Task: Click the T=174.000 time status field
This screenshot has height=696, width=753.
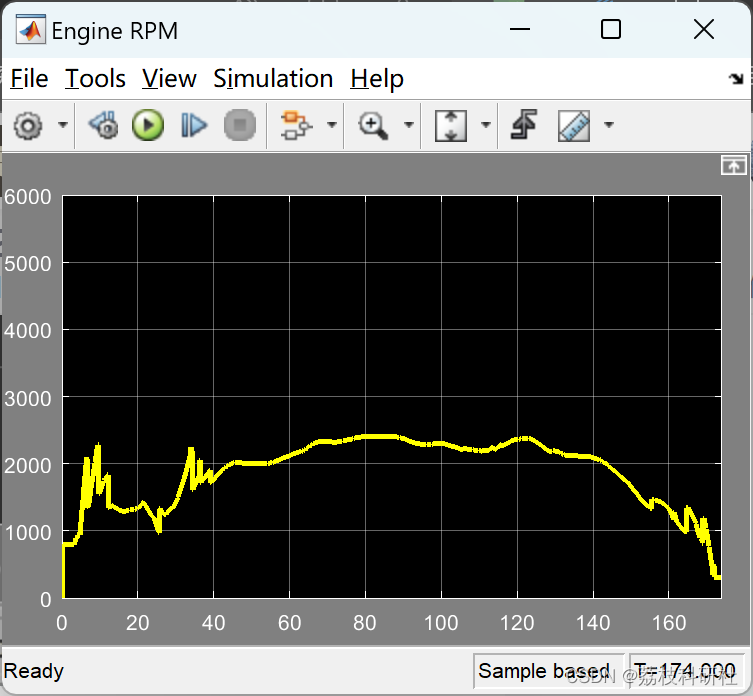Action: 689,671
